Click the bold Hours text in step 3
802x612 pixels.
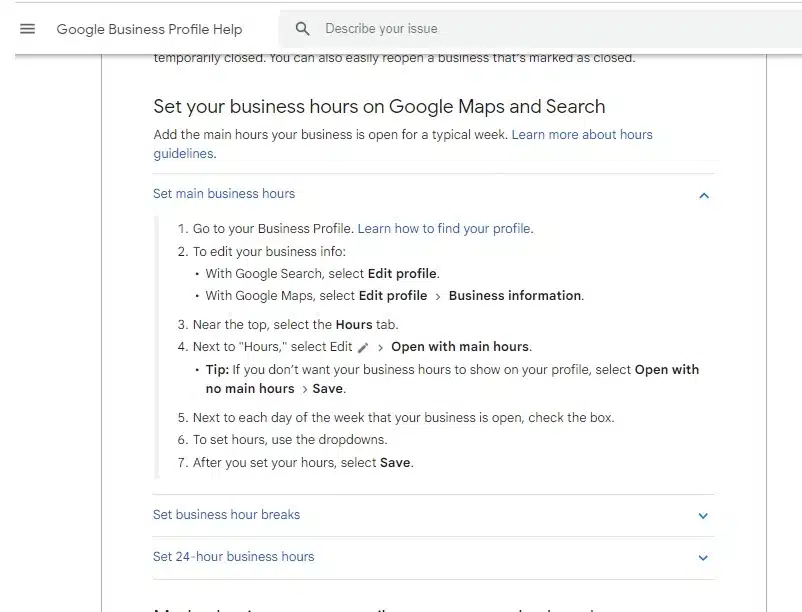click(354, 325)
